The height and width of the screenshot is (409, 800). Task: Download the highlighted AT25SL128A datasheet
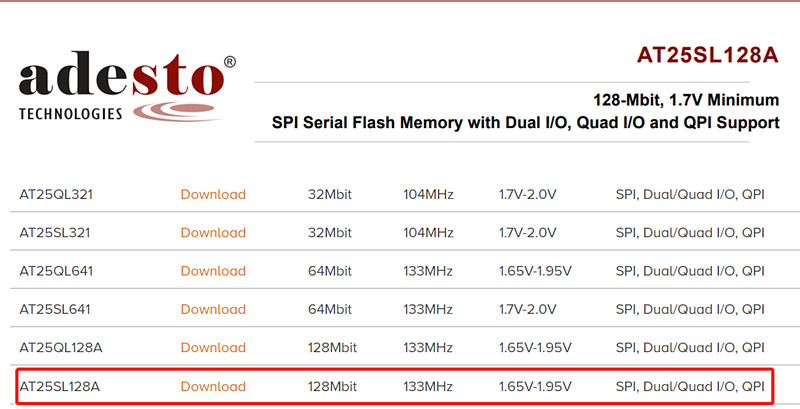[x=213, y=387]
